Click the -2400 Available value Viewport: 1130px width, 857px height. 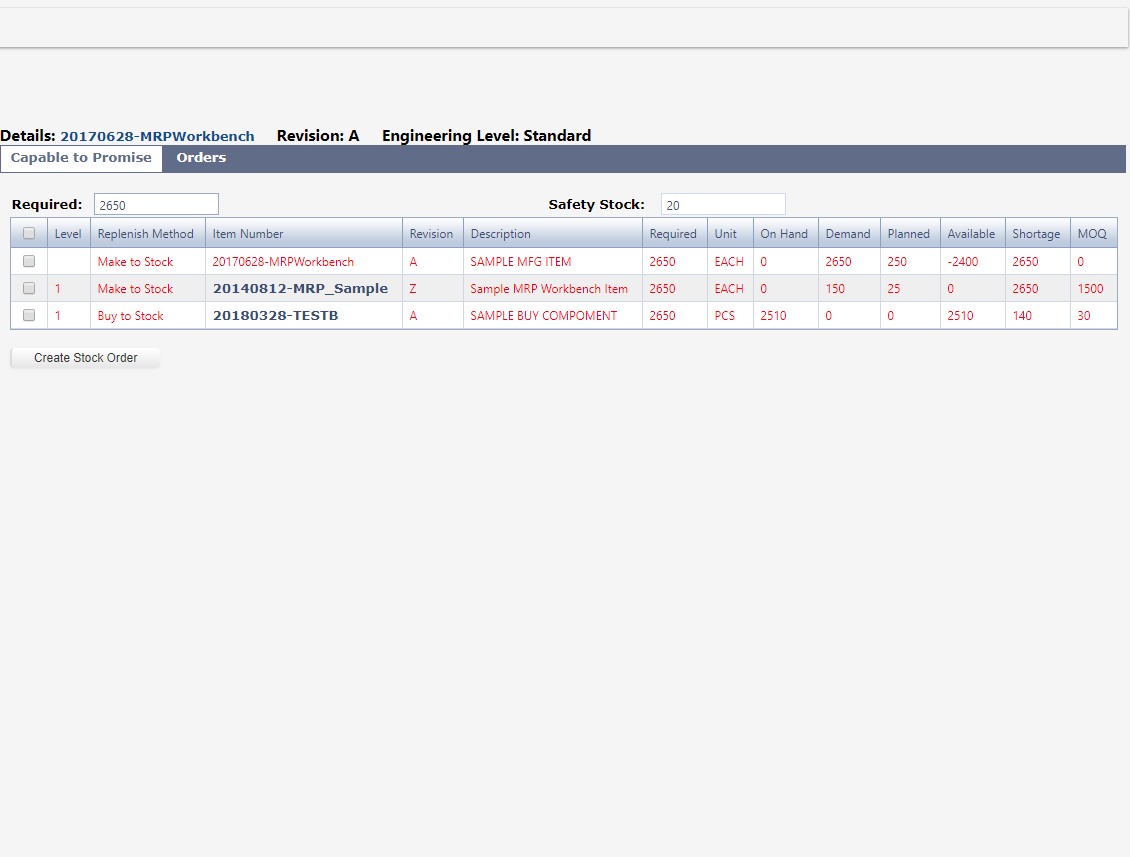tap(963, 262)
